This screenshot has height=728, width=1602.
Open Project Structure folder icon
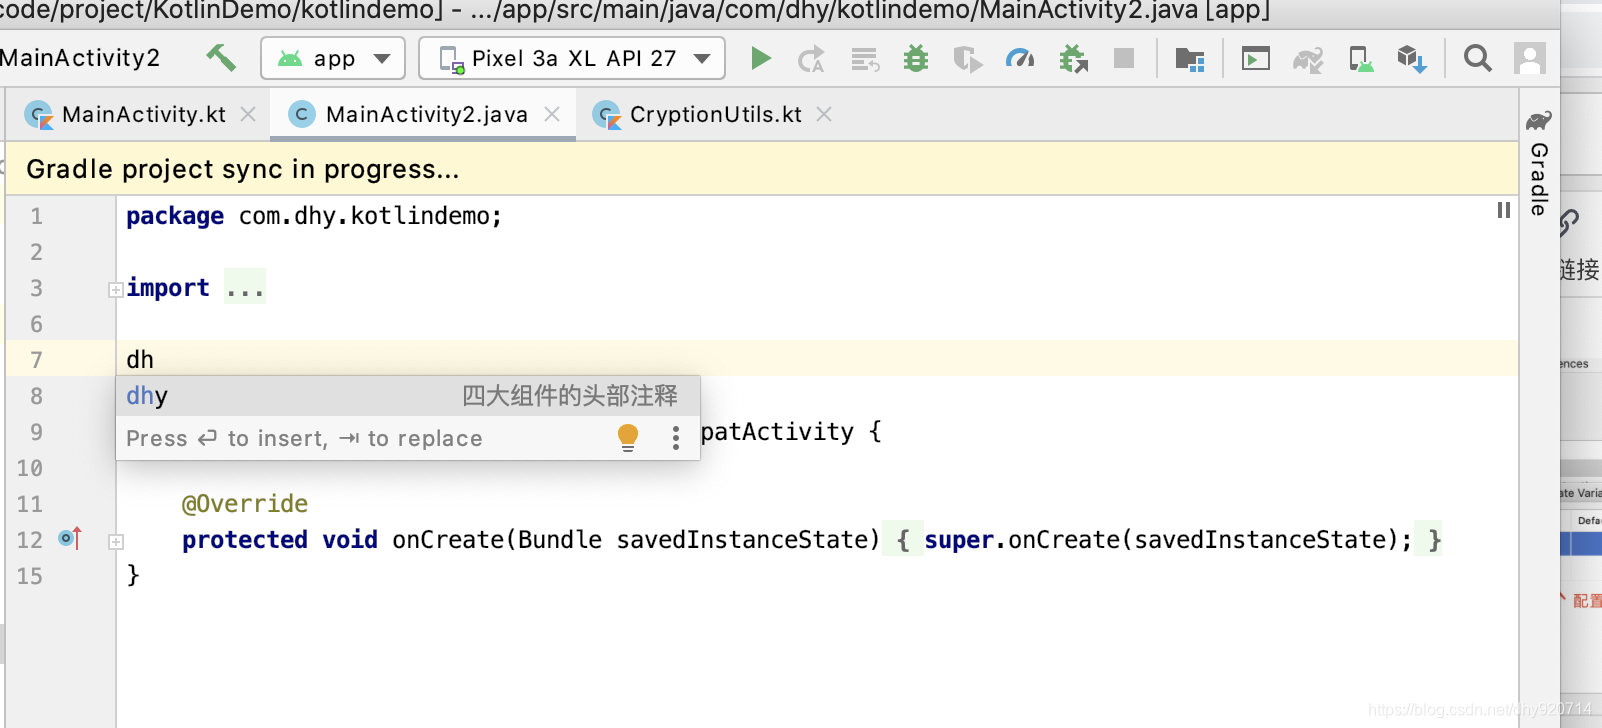[x=1189, y=59]
